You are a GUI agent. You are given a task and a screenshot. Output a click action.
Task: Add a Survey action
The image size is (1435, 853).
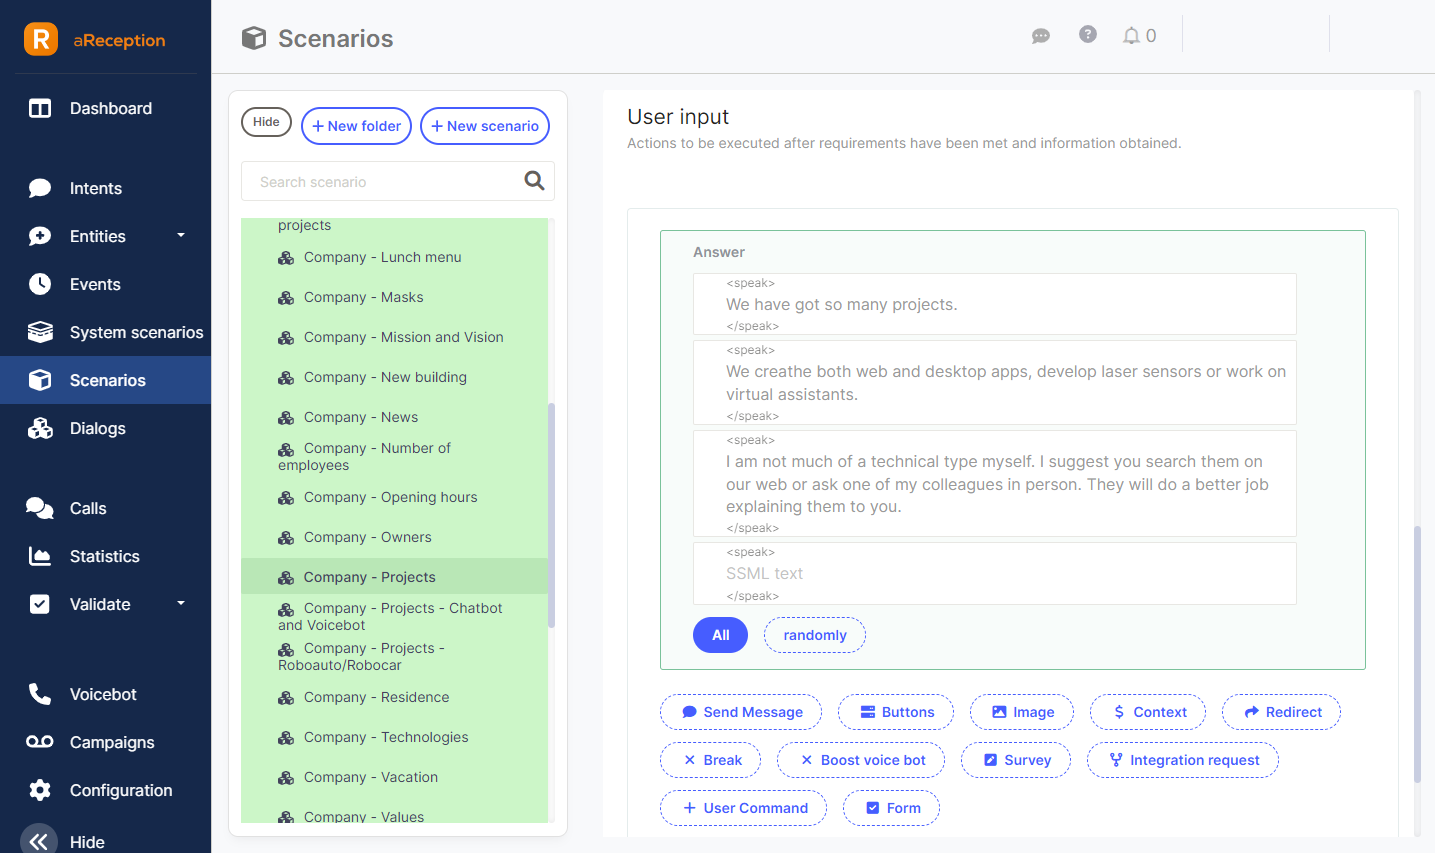point(1016,760)
